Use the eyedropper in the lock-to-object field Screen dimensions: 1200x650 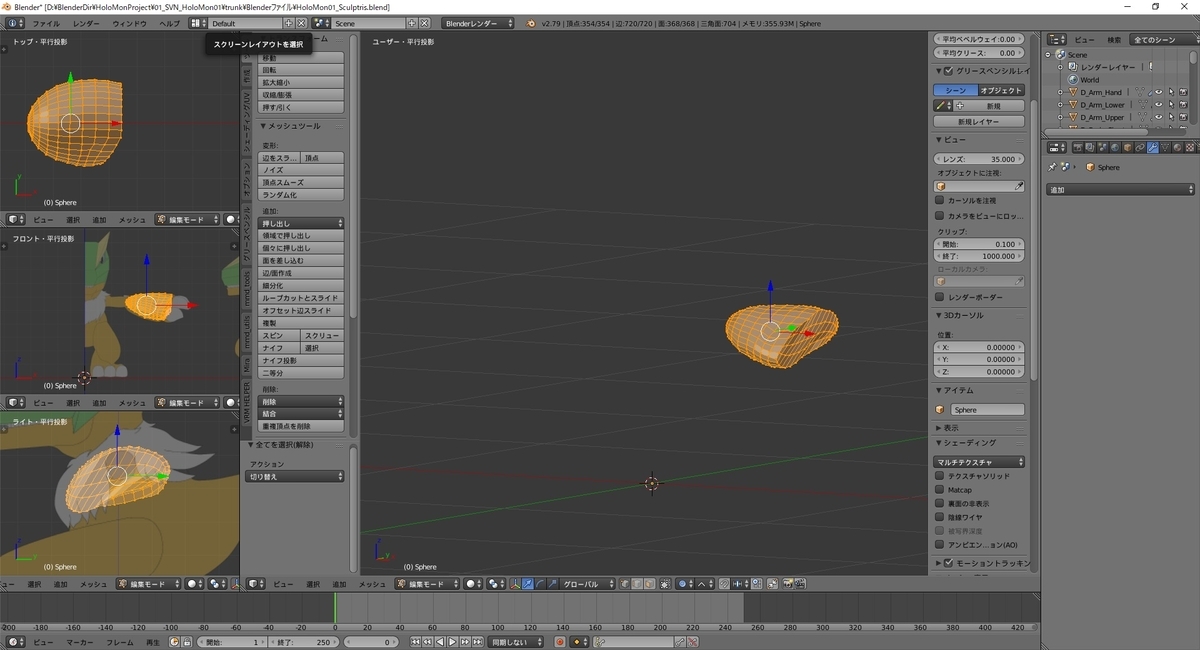pos(1019,186)
